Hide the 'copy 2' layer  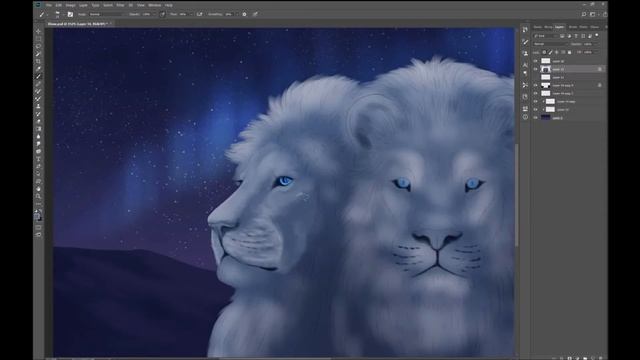536,93
